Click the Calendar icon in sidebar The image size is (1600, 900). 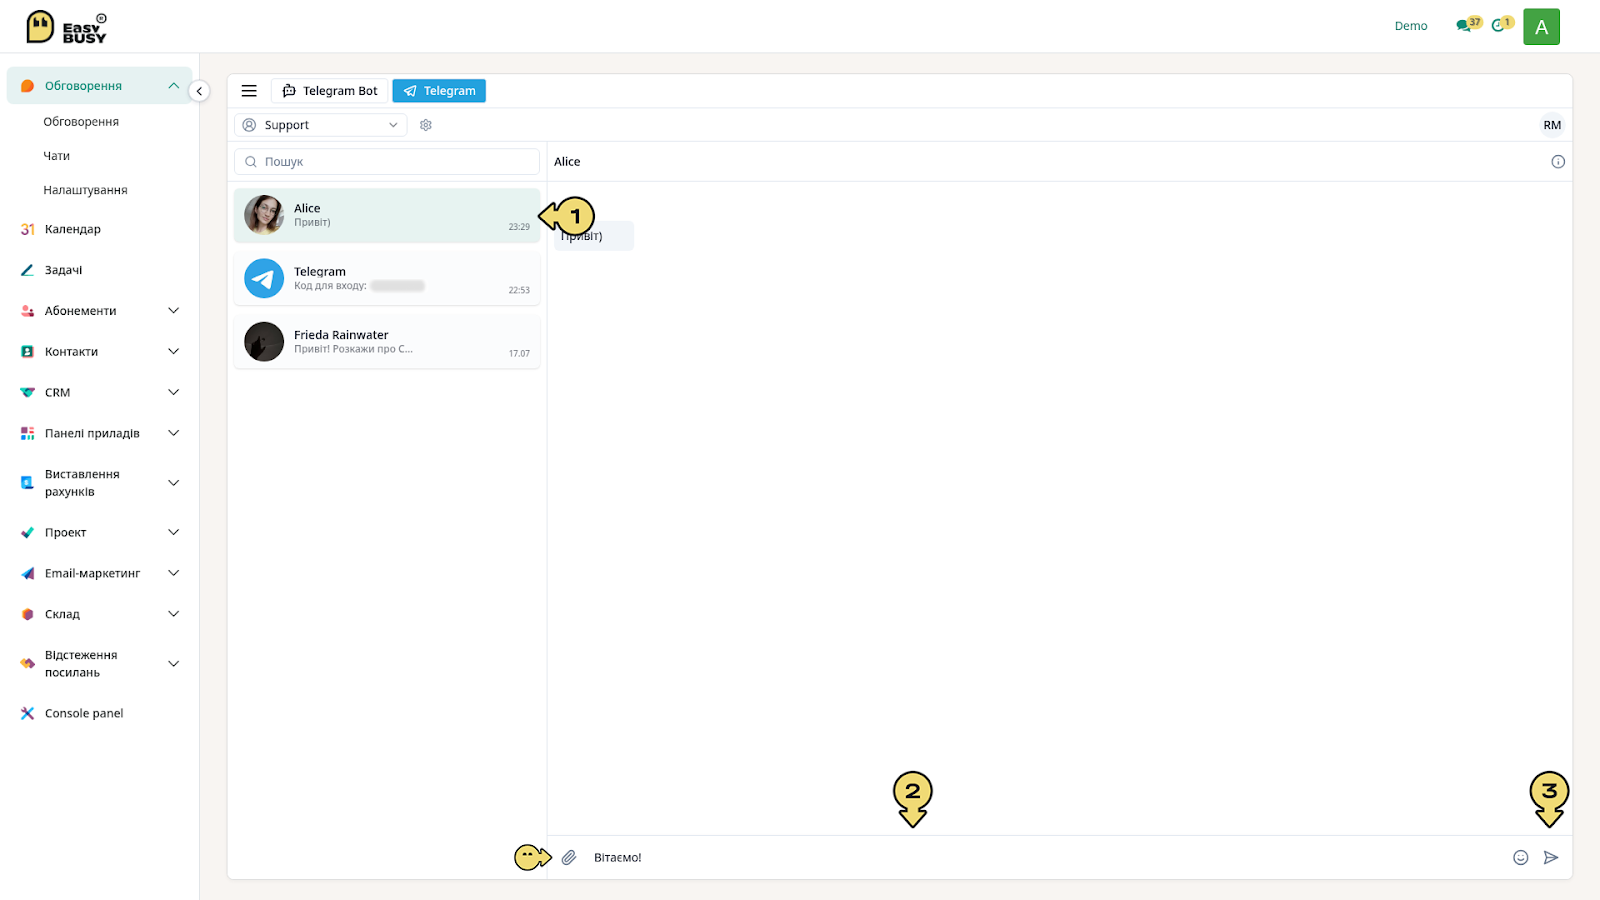click(x=27, y=229)
